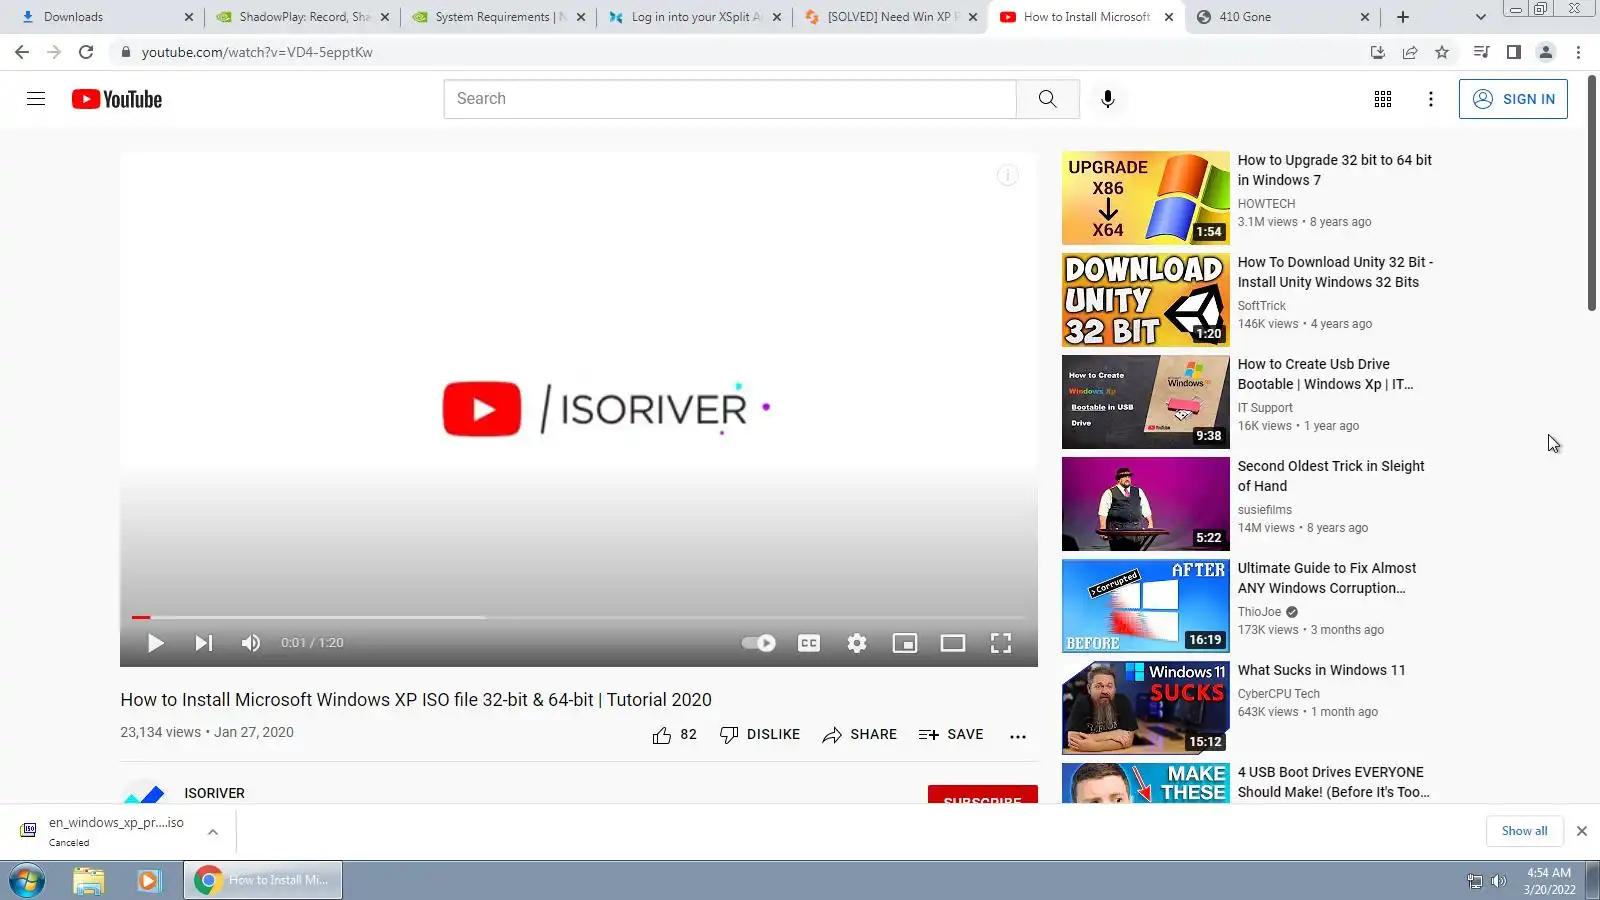
Task: Save video to a playlist
Action: pyautogui.click(x=951, y=735)
